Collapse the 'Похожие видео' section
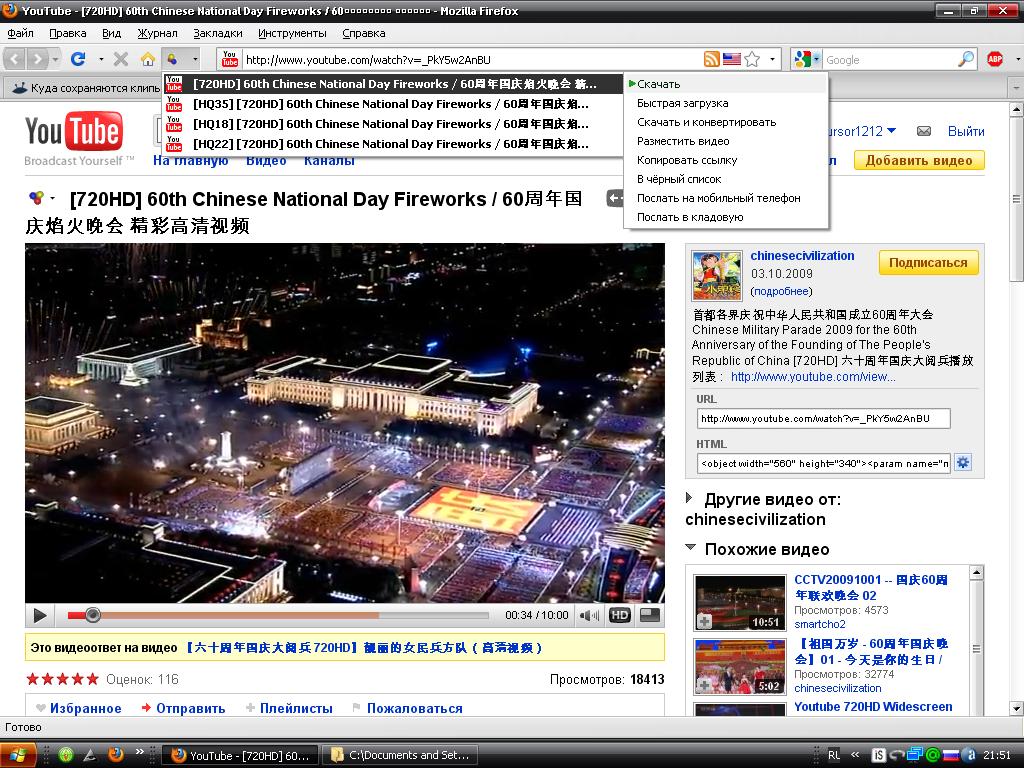1024x768 pixels. (x=690, y=548)
